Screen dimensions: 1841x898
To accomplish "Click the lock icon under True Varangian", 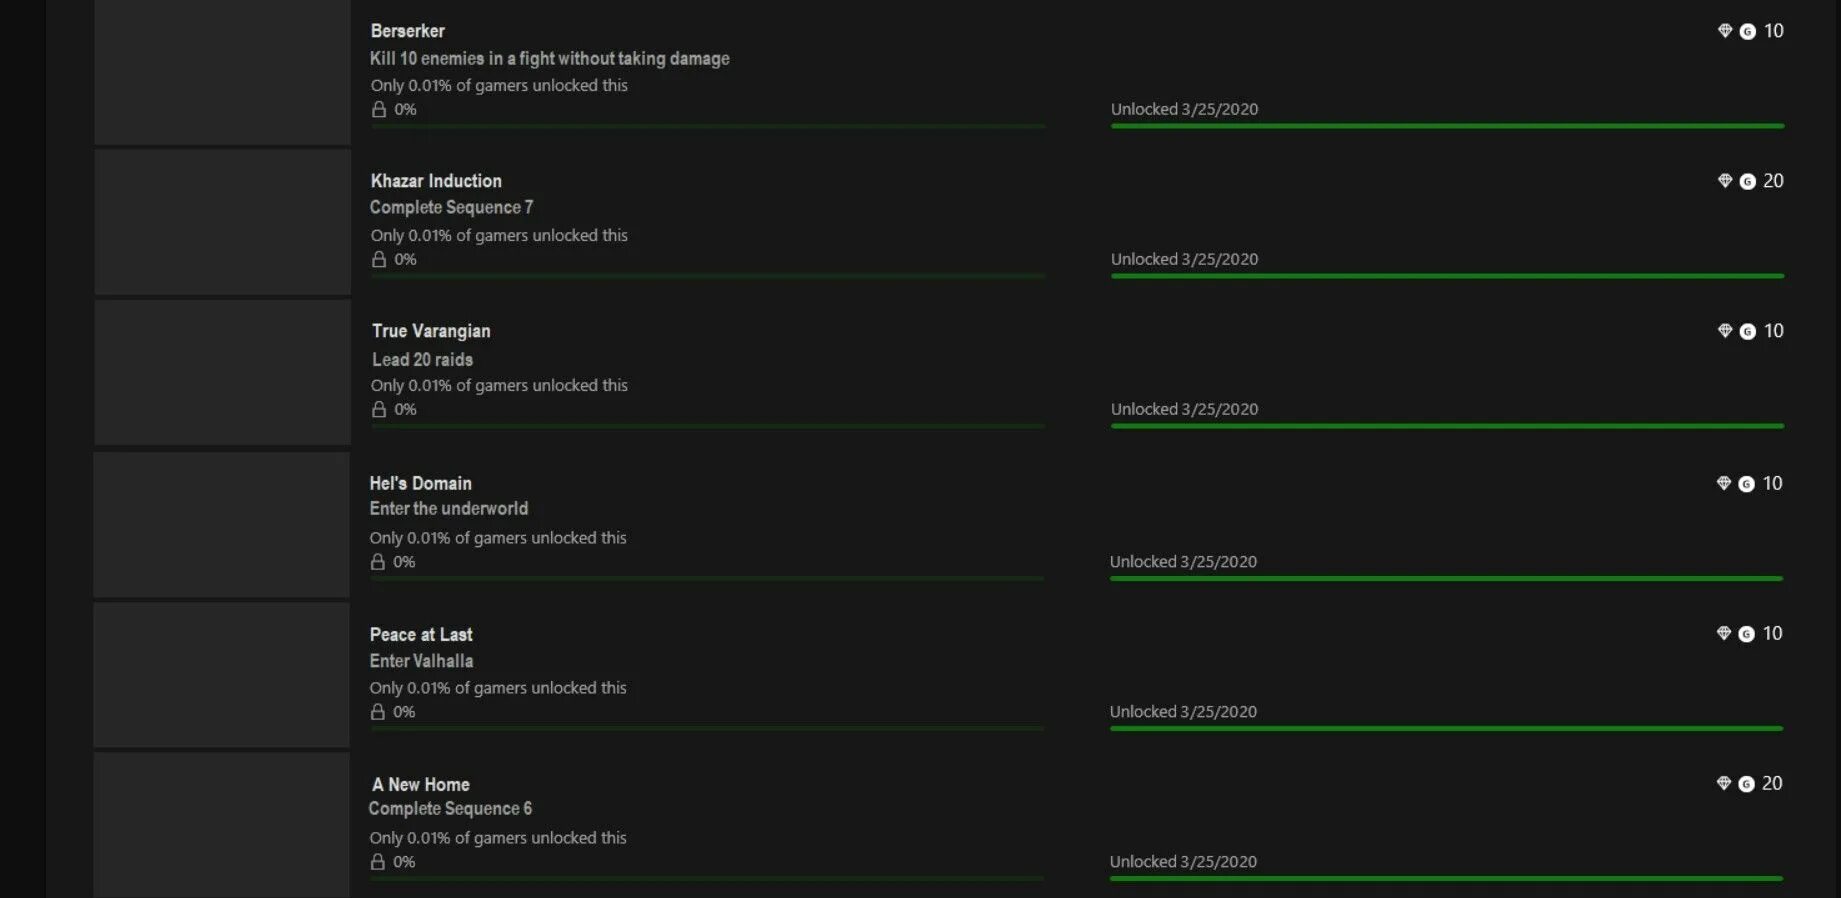I will [x=379, y=409].
